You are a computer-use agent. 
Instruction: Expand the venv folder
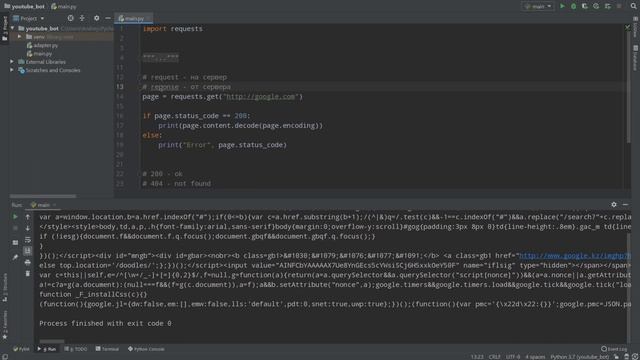(x=19, y=37)
